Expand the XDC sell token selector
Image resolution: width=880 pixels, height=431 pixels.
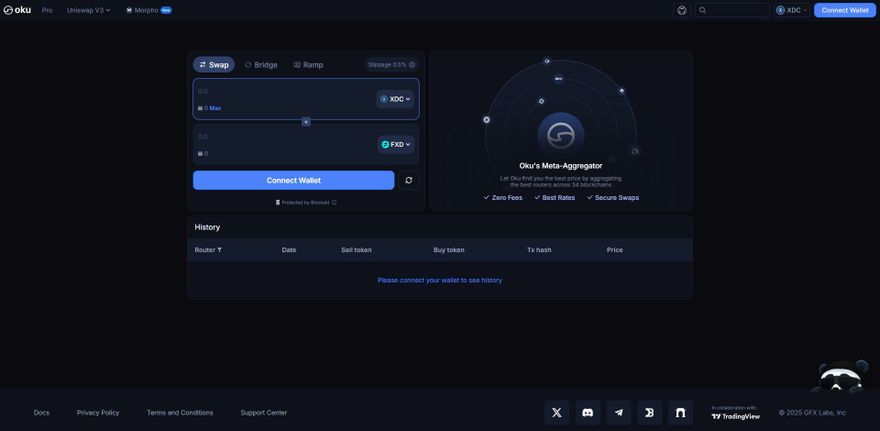click(396, 99)
